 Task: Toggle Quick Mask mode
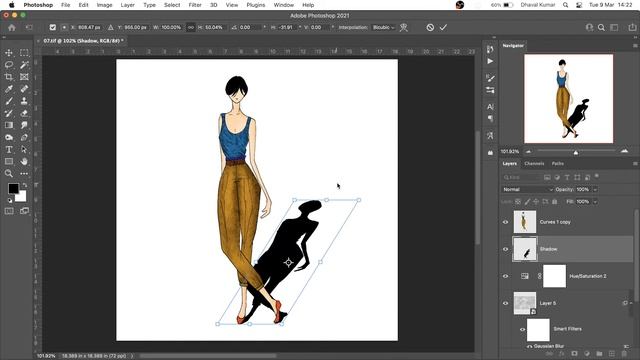point(9,211)
